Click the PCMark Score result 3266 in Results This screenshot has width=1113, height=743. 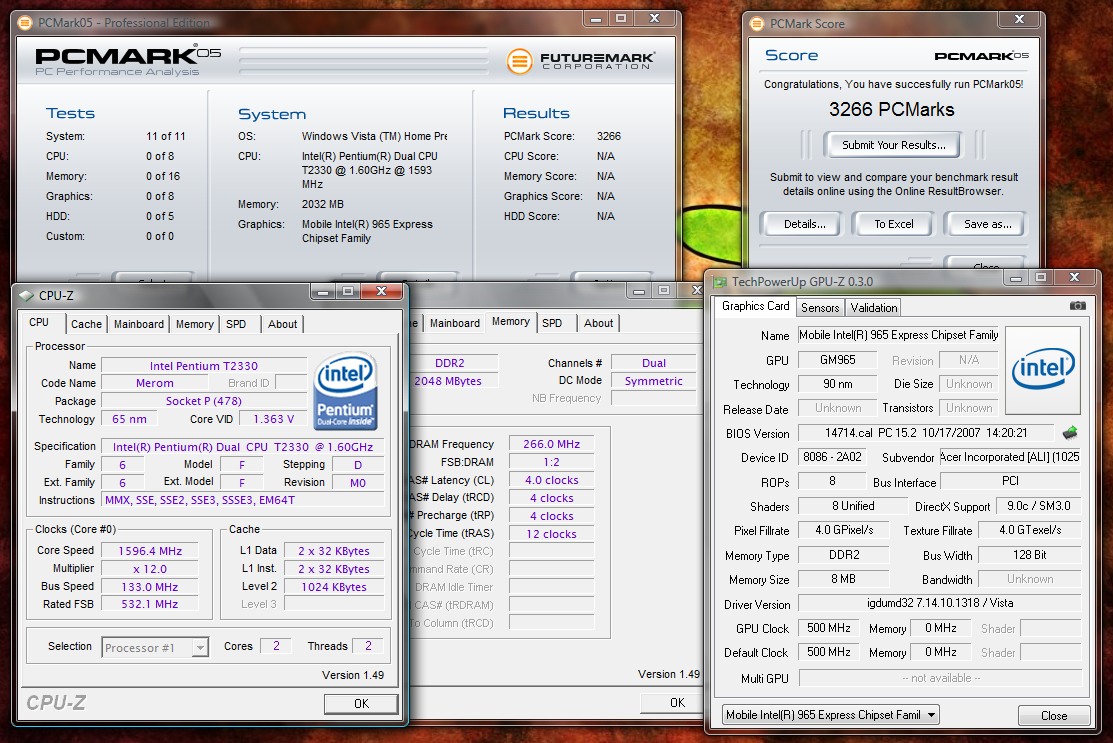point(609,136)
